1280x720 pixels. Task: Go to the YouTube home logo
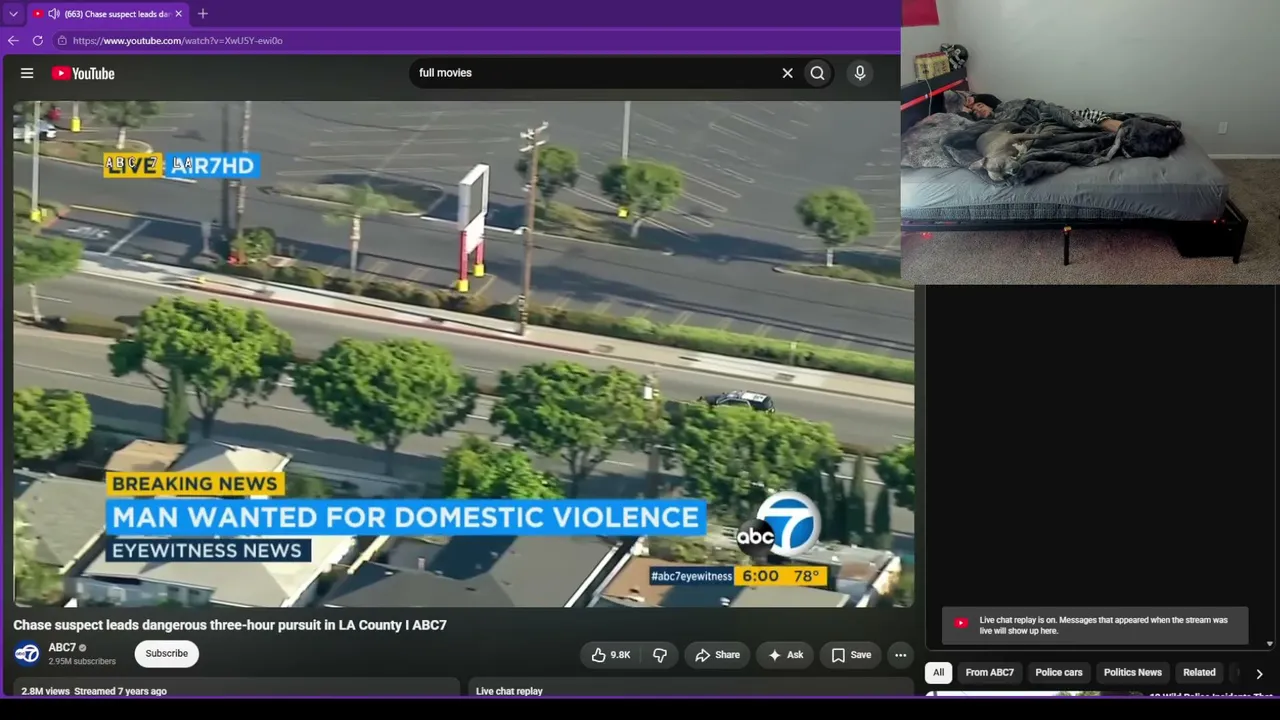click(x=83, y=73)
